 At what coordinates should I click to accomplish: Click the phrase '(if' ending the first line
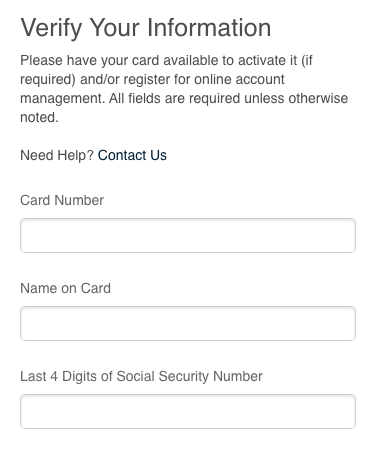pos(307,61)
